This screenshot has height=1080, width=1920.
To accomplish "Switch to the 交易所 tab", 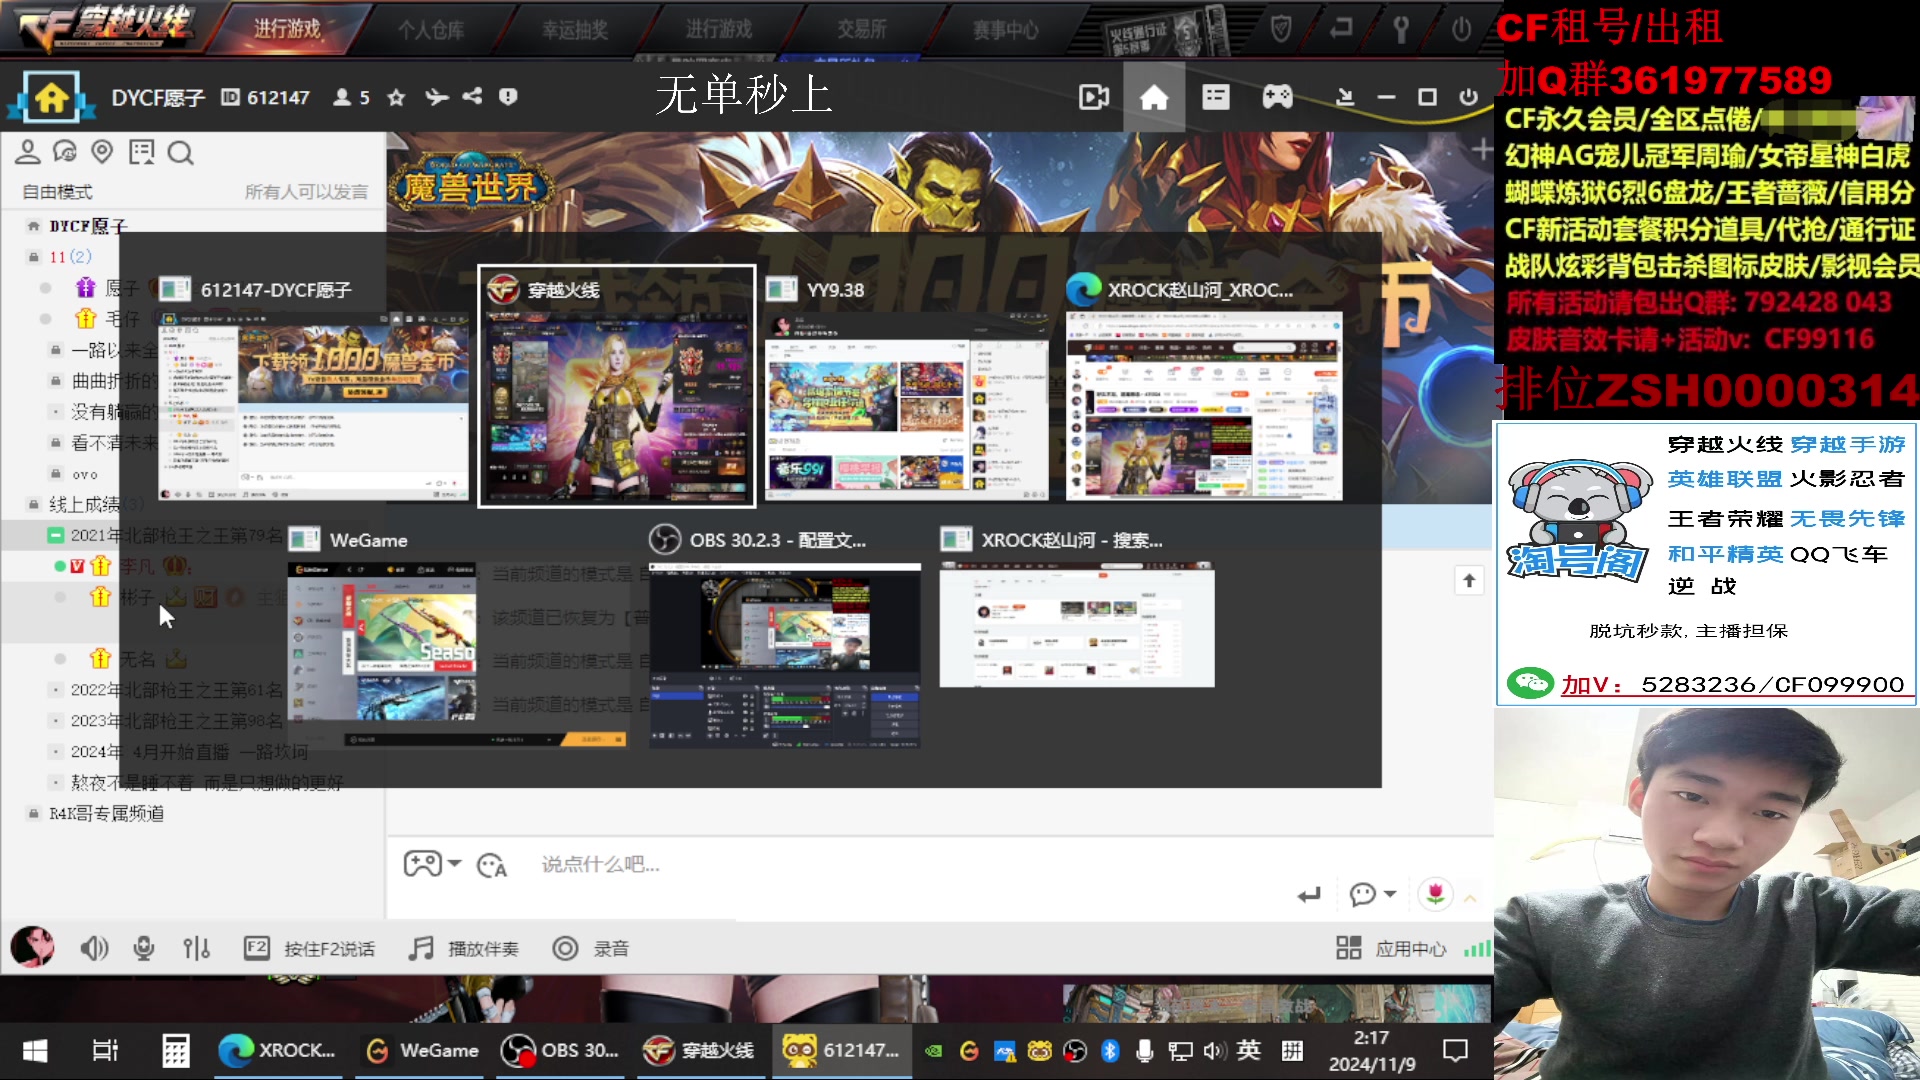I will [862, 29].
